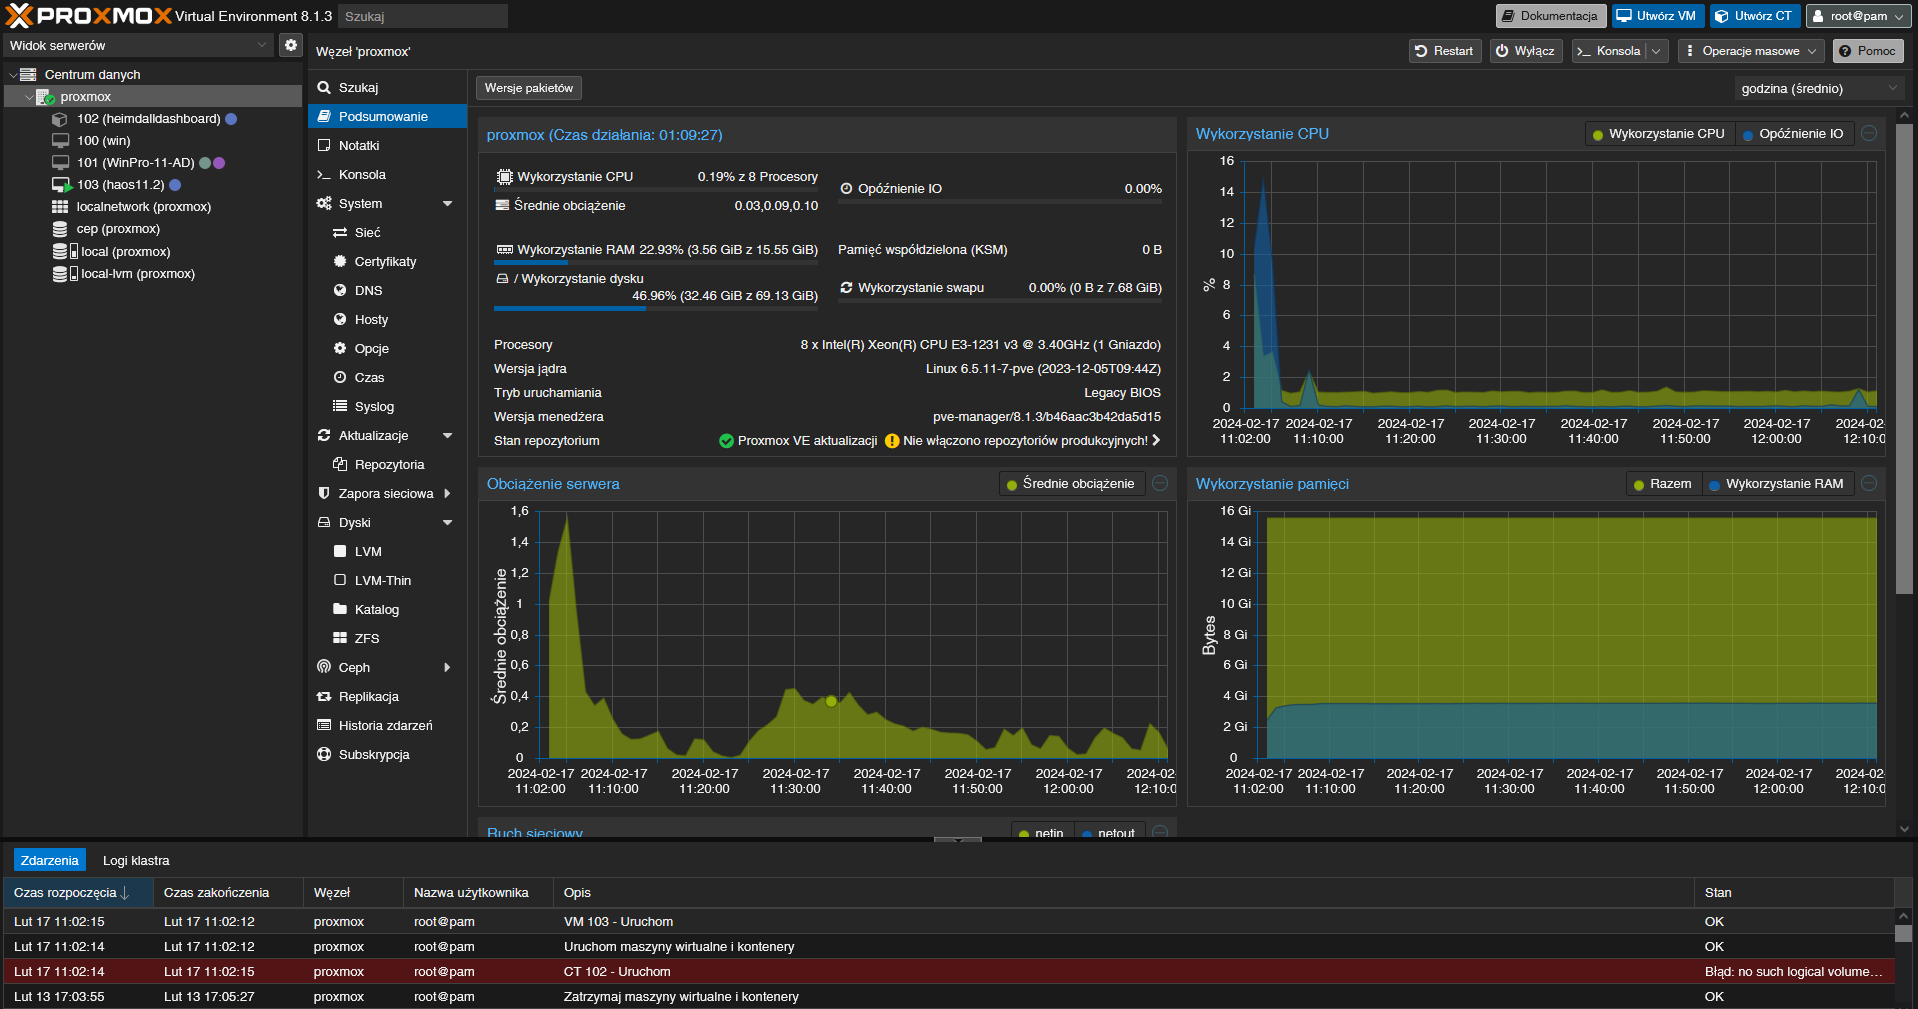Select Notatki in the node menu
Viewport: 1918px width, 1009px height.
[359, 146]
